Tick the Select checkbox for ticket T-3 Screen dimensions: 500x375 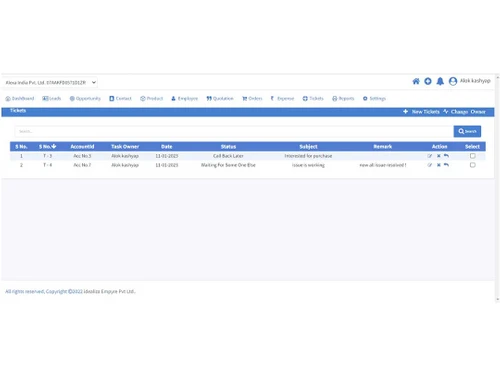472,156
